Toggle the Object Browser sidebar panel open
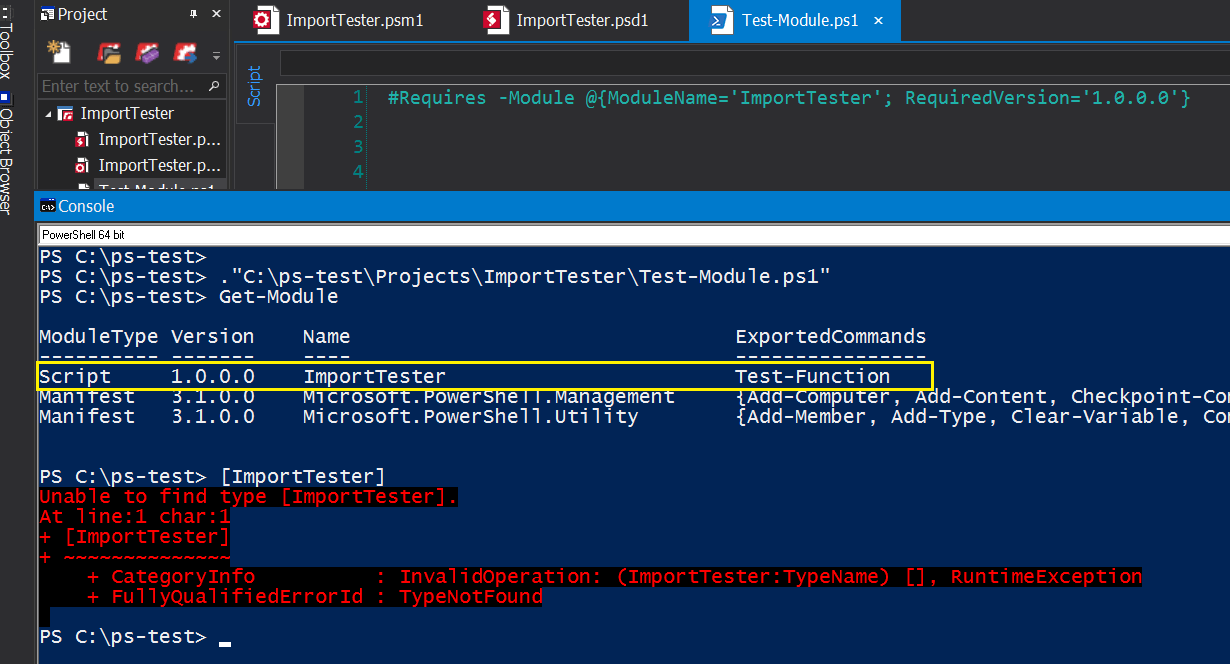1230x664 pixels. [x=9, y=131]
